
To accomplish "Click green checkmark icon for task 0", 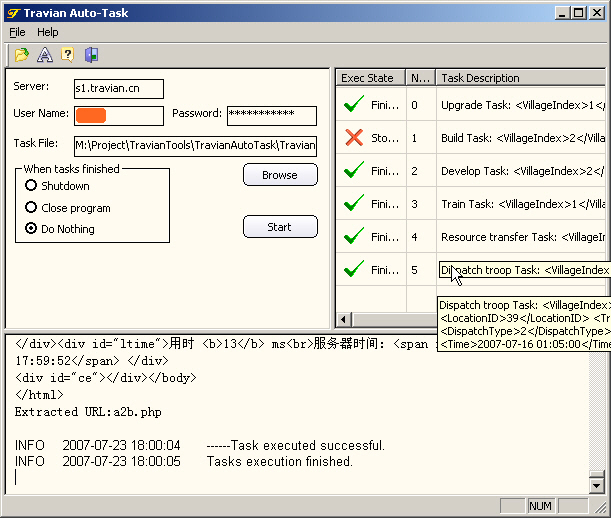I will [x=354, y=104].
